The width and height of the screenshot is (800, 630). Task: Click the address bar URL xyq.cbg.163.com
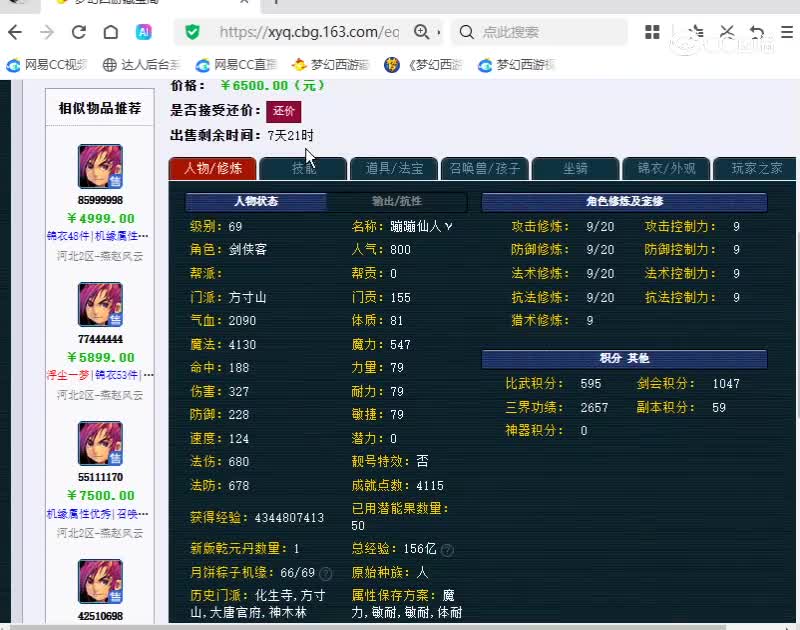coord(309,32)
